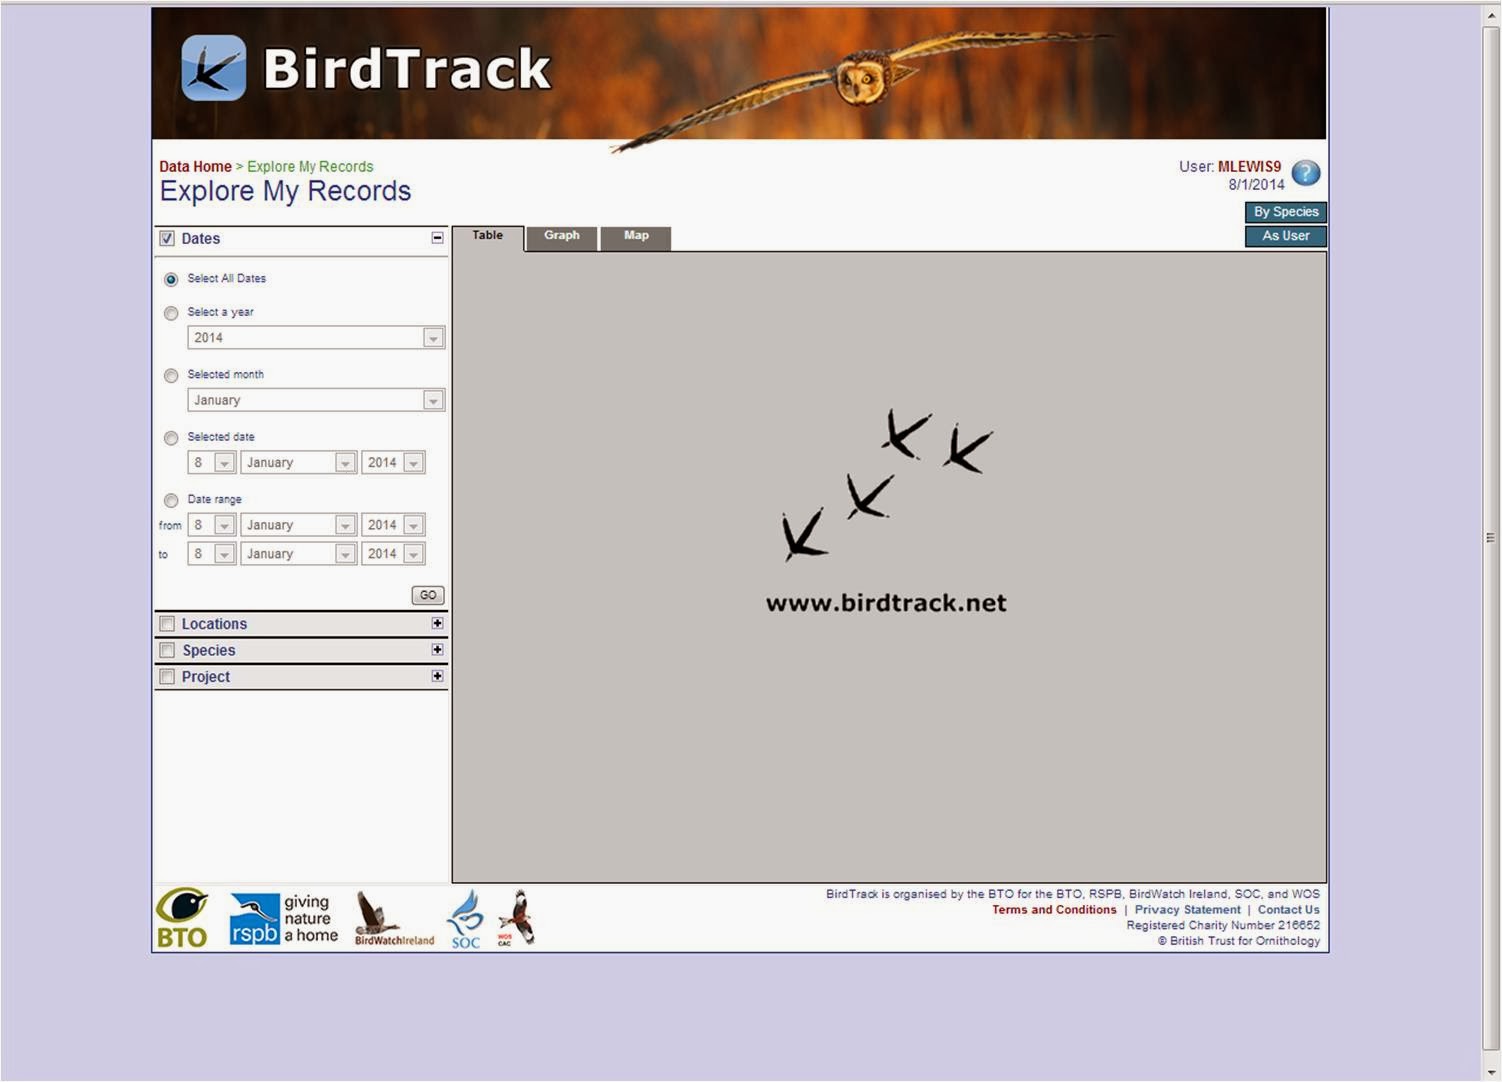Choose the Selected date radio button
Screen dimensions: 1502x1082
171,438
